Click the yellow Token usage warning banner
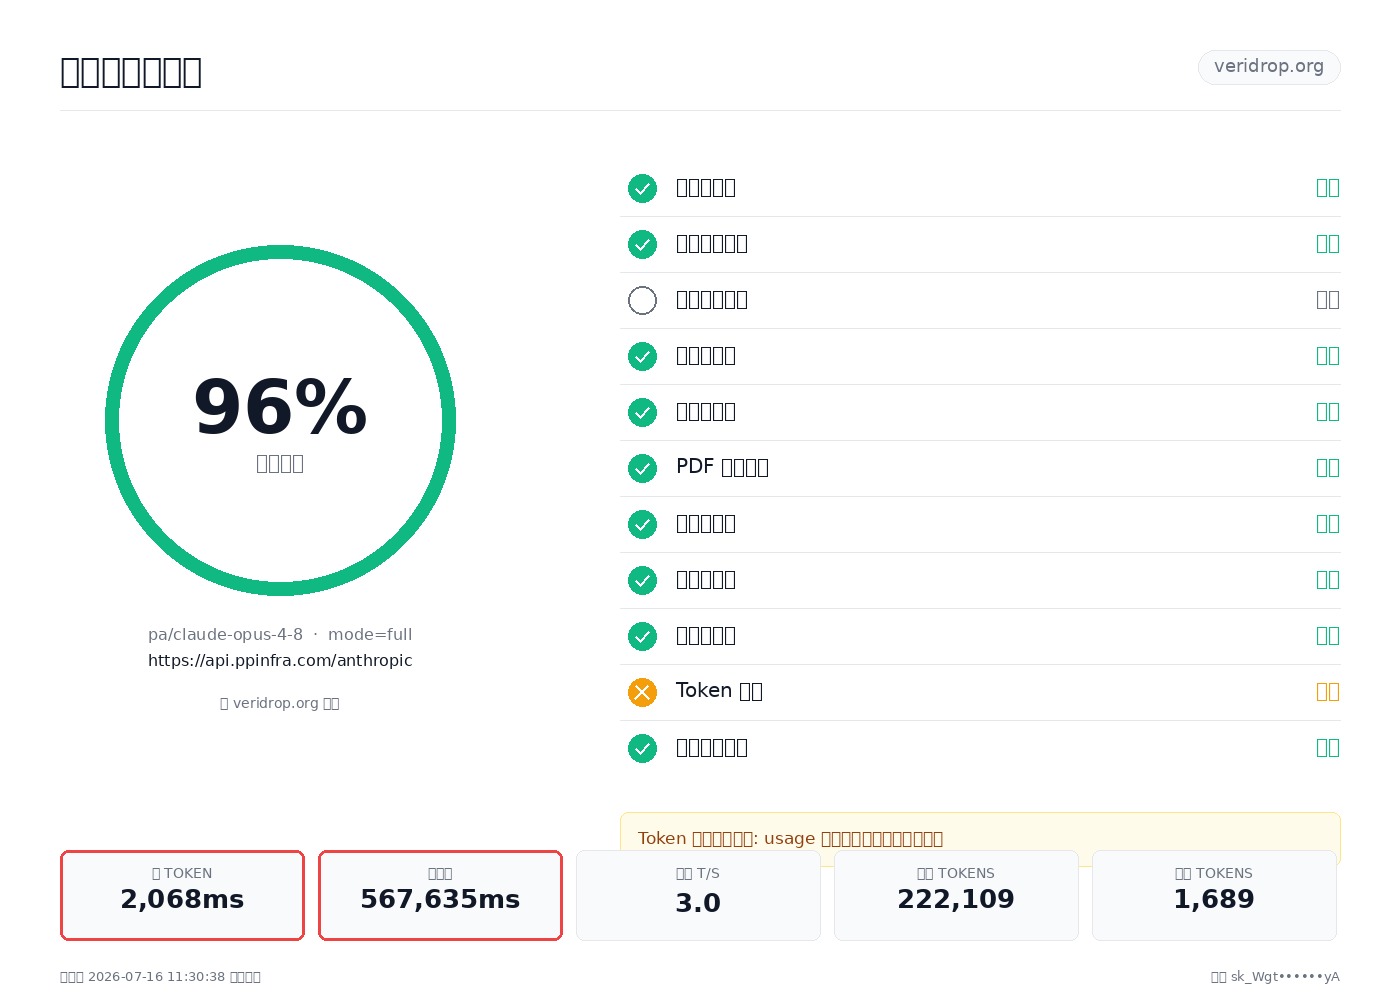 pos(980,838)
